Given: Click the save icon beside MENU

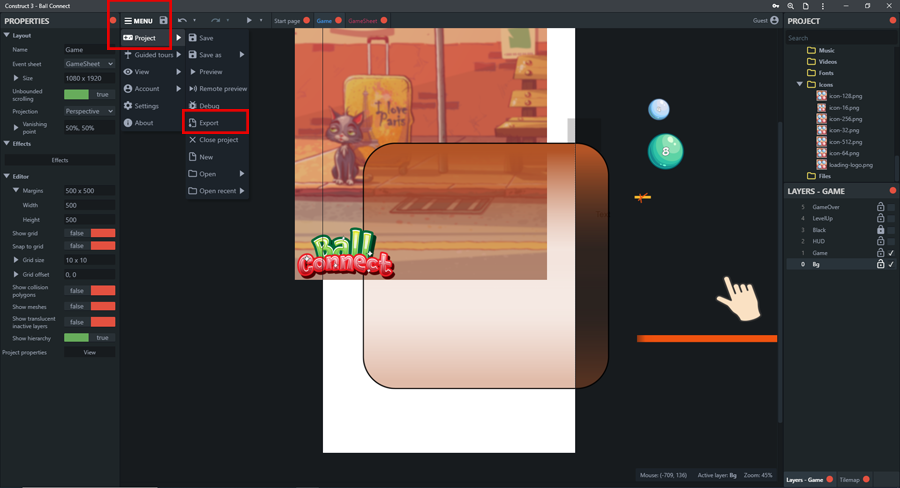Looking at the screenshot, I should pyautogui.click(x=164, y=20).
